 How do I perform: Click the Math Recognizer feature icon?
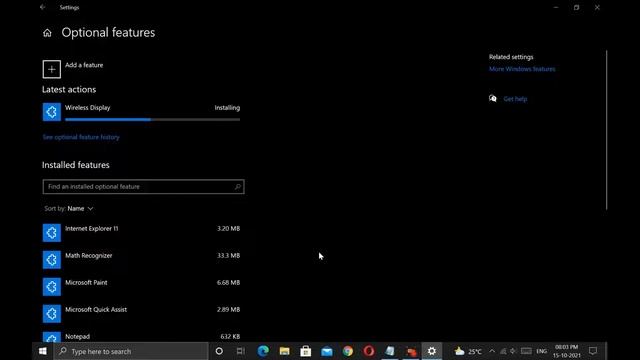pyautogui.click(x=51, y=260)
